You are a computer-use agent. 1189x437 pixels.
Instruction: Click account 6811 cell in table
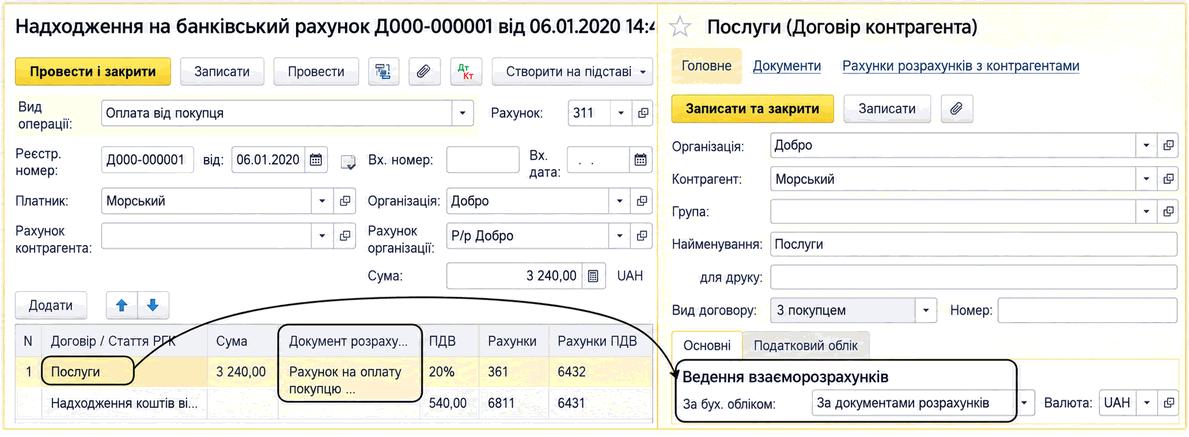click(513, 404)
